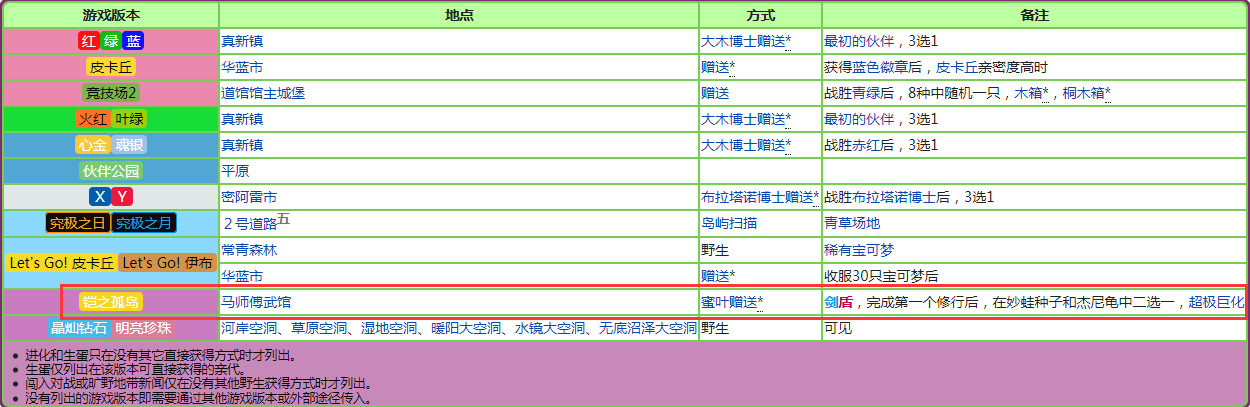1250x407 pixels.
Task: Follow the 剑盾 link in notes
Action: coord(838,301)
